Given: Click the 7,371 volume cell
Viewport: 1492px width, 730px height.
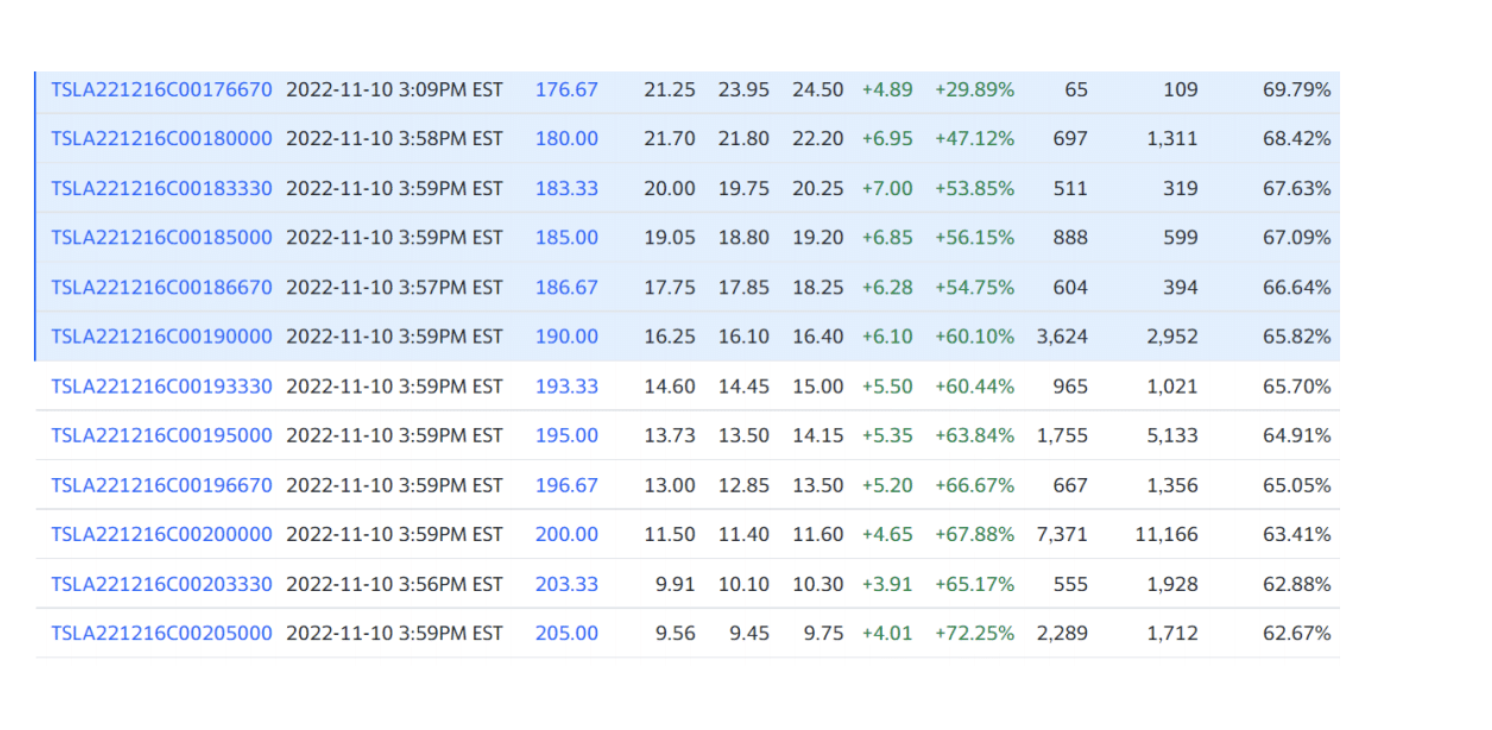Looking at the screenshot, I should pos(1062,534).
